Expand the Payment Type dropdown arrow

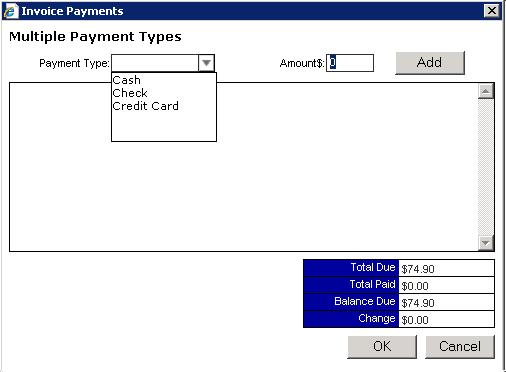click(206, 63)
